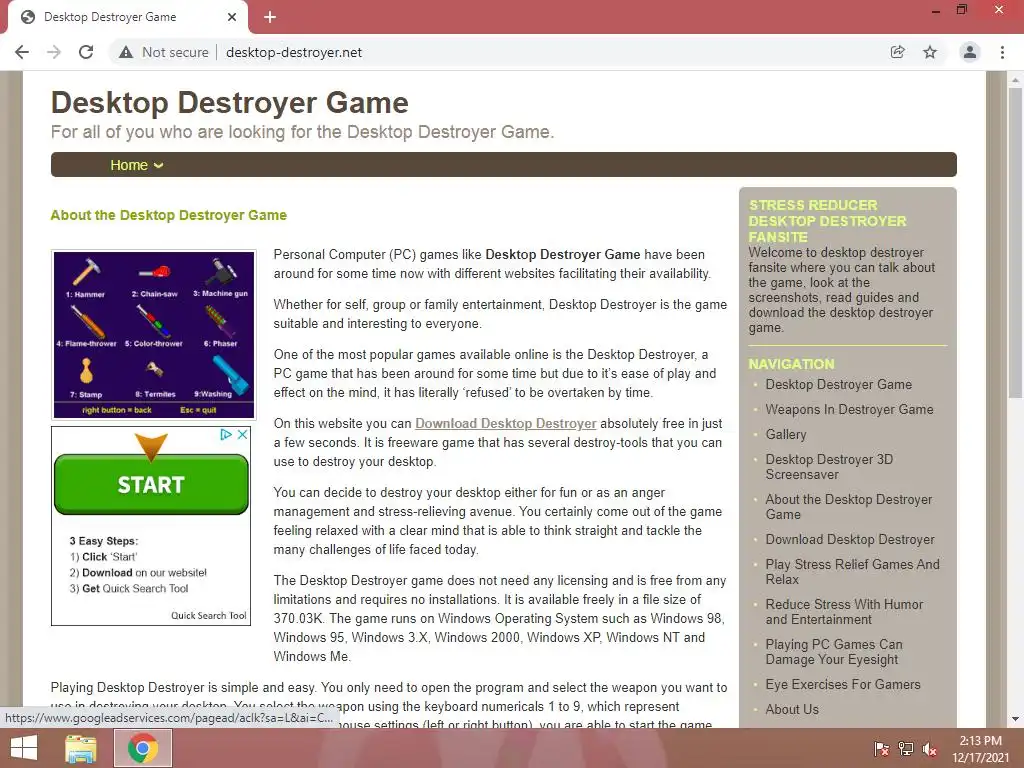Image resolution: width=1024 pixels, height=768 pixels.
Task: Open Play Stress Relief Games And Relax
Action: (852, 572)
